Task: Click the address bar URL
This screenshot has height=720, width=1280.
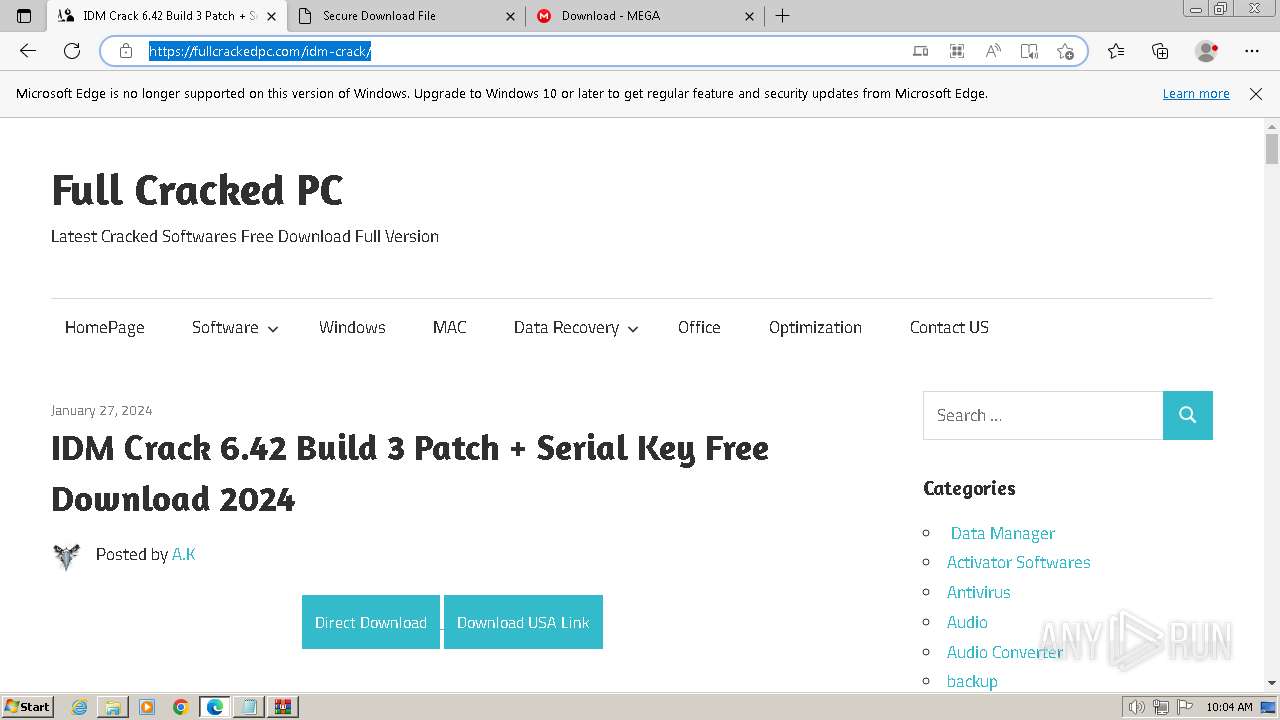Action: click(260, 51)
